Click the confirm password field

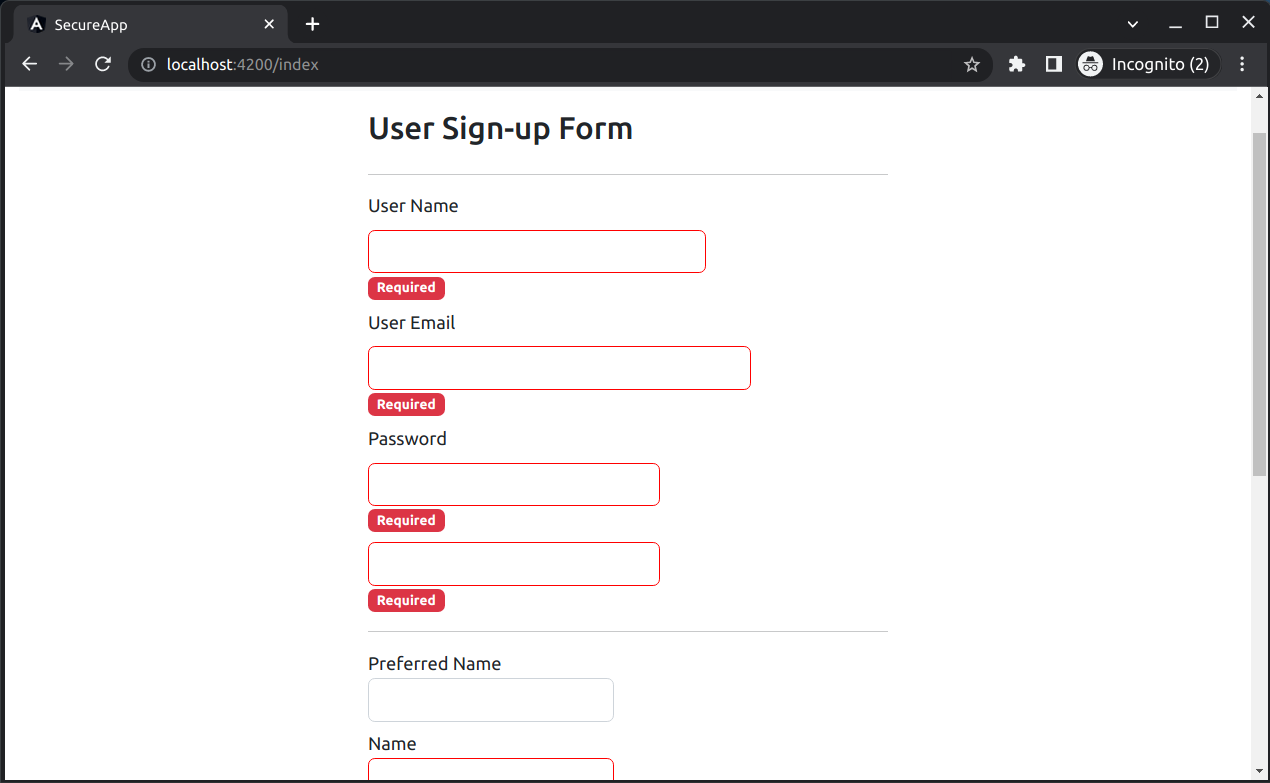pyautogui.click(x=514, y=564)
